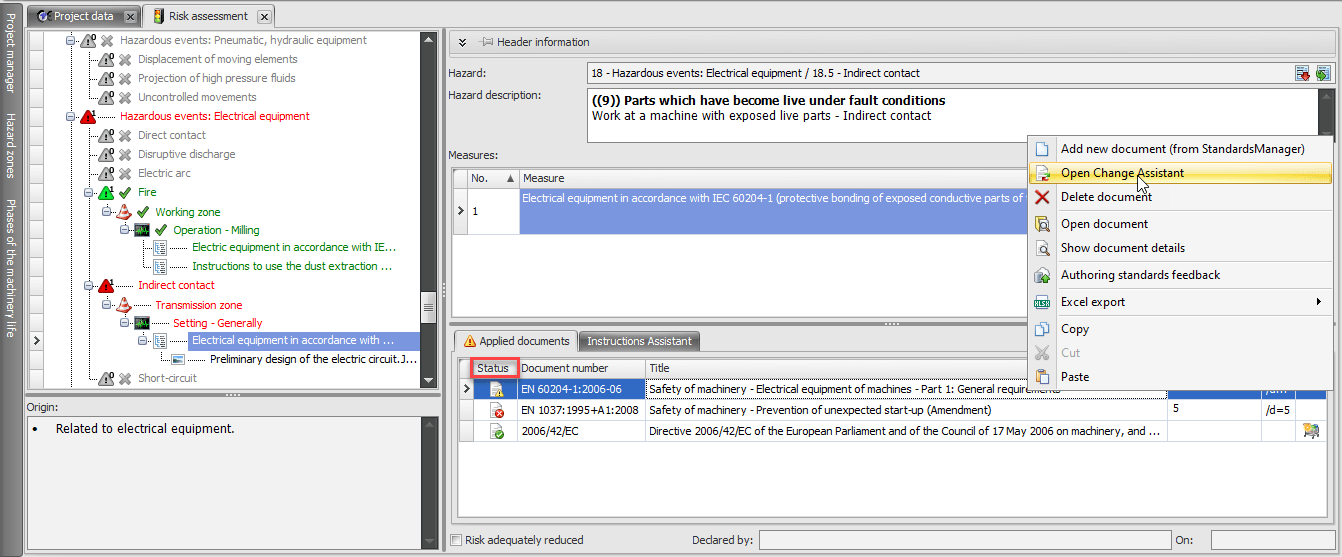The image size is (1342, 557).
Task: Enable the Risk adequately reduced checkbox
Action: (457, 540)
